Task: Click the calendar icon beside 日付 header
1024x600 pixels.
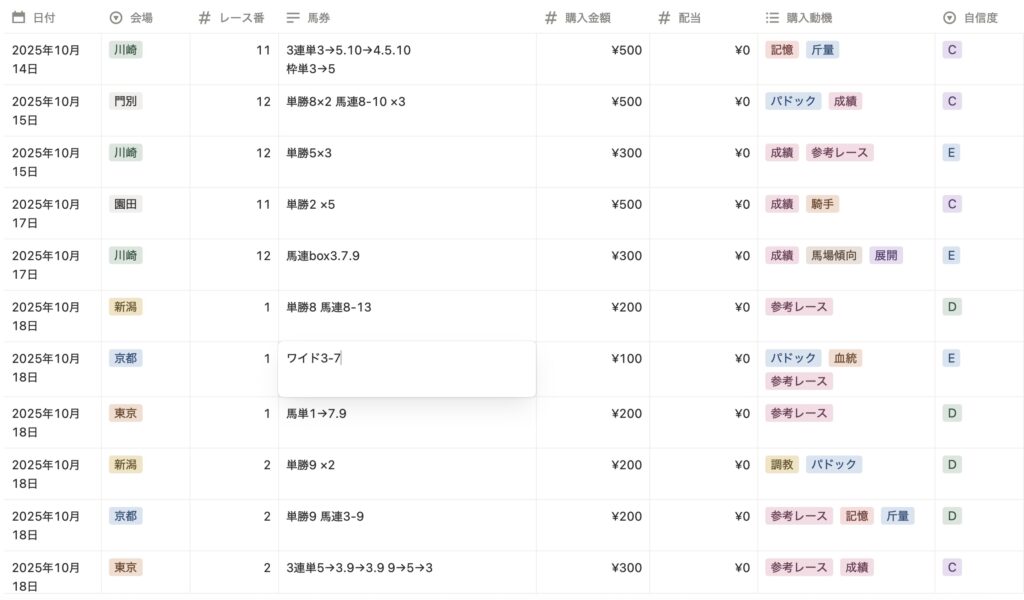Action: [x=18, y=18]
